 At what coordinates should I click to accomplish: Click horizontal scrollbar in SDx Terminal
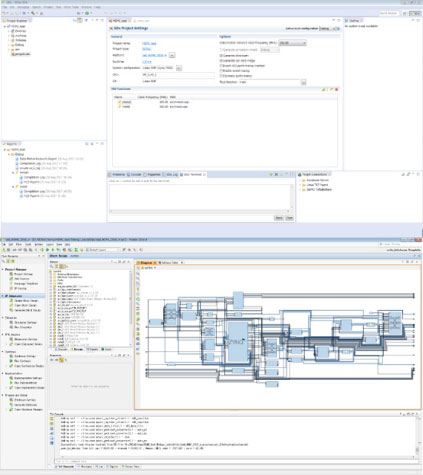(199, 211)
